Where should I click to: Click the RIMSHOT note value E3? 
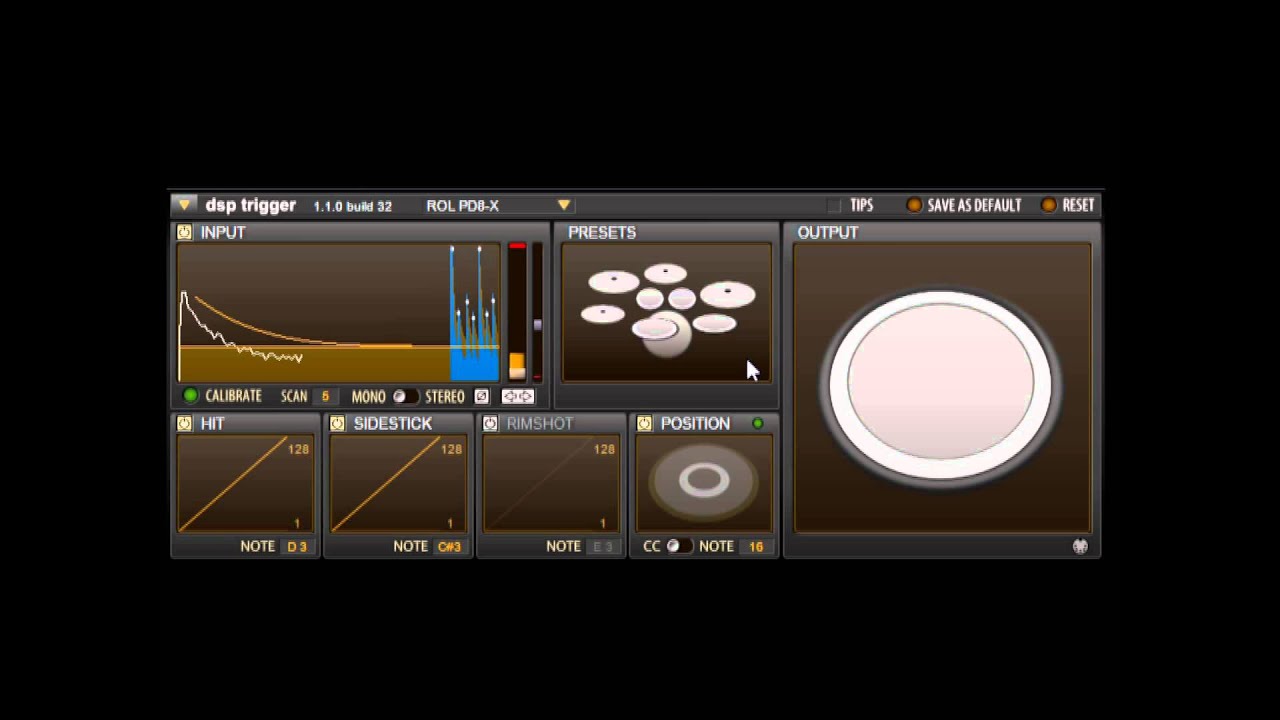(x=603, y=546)
